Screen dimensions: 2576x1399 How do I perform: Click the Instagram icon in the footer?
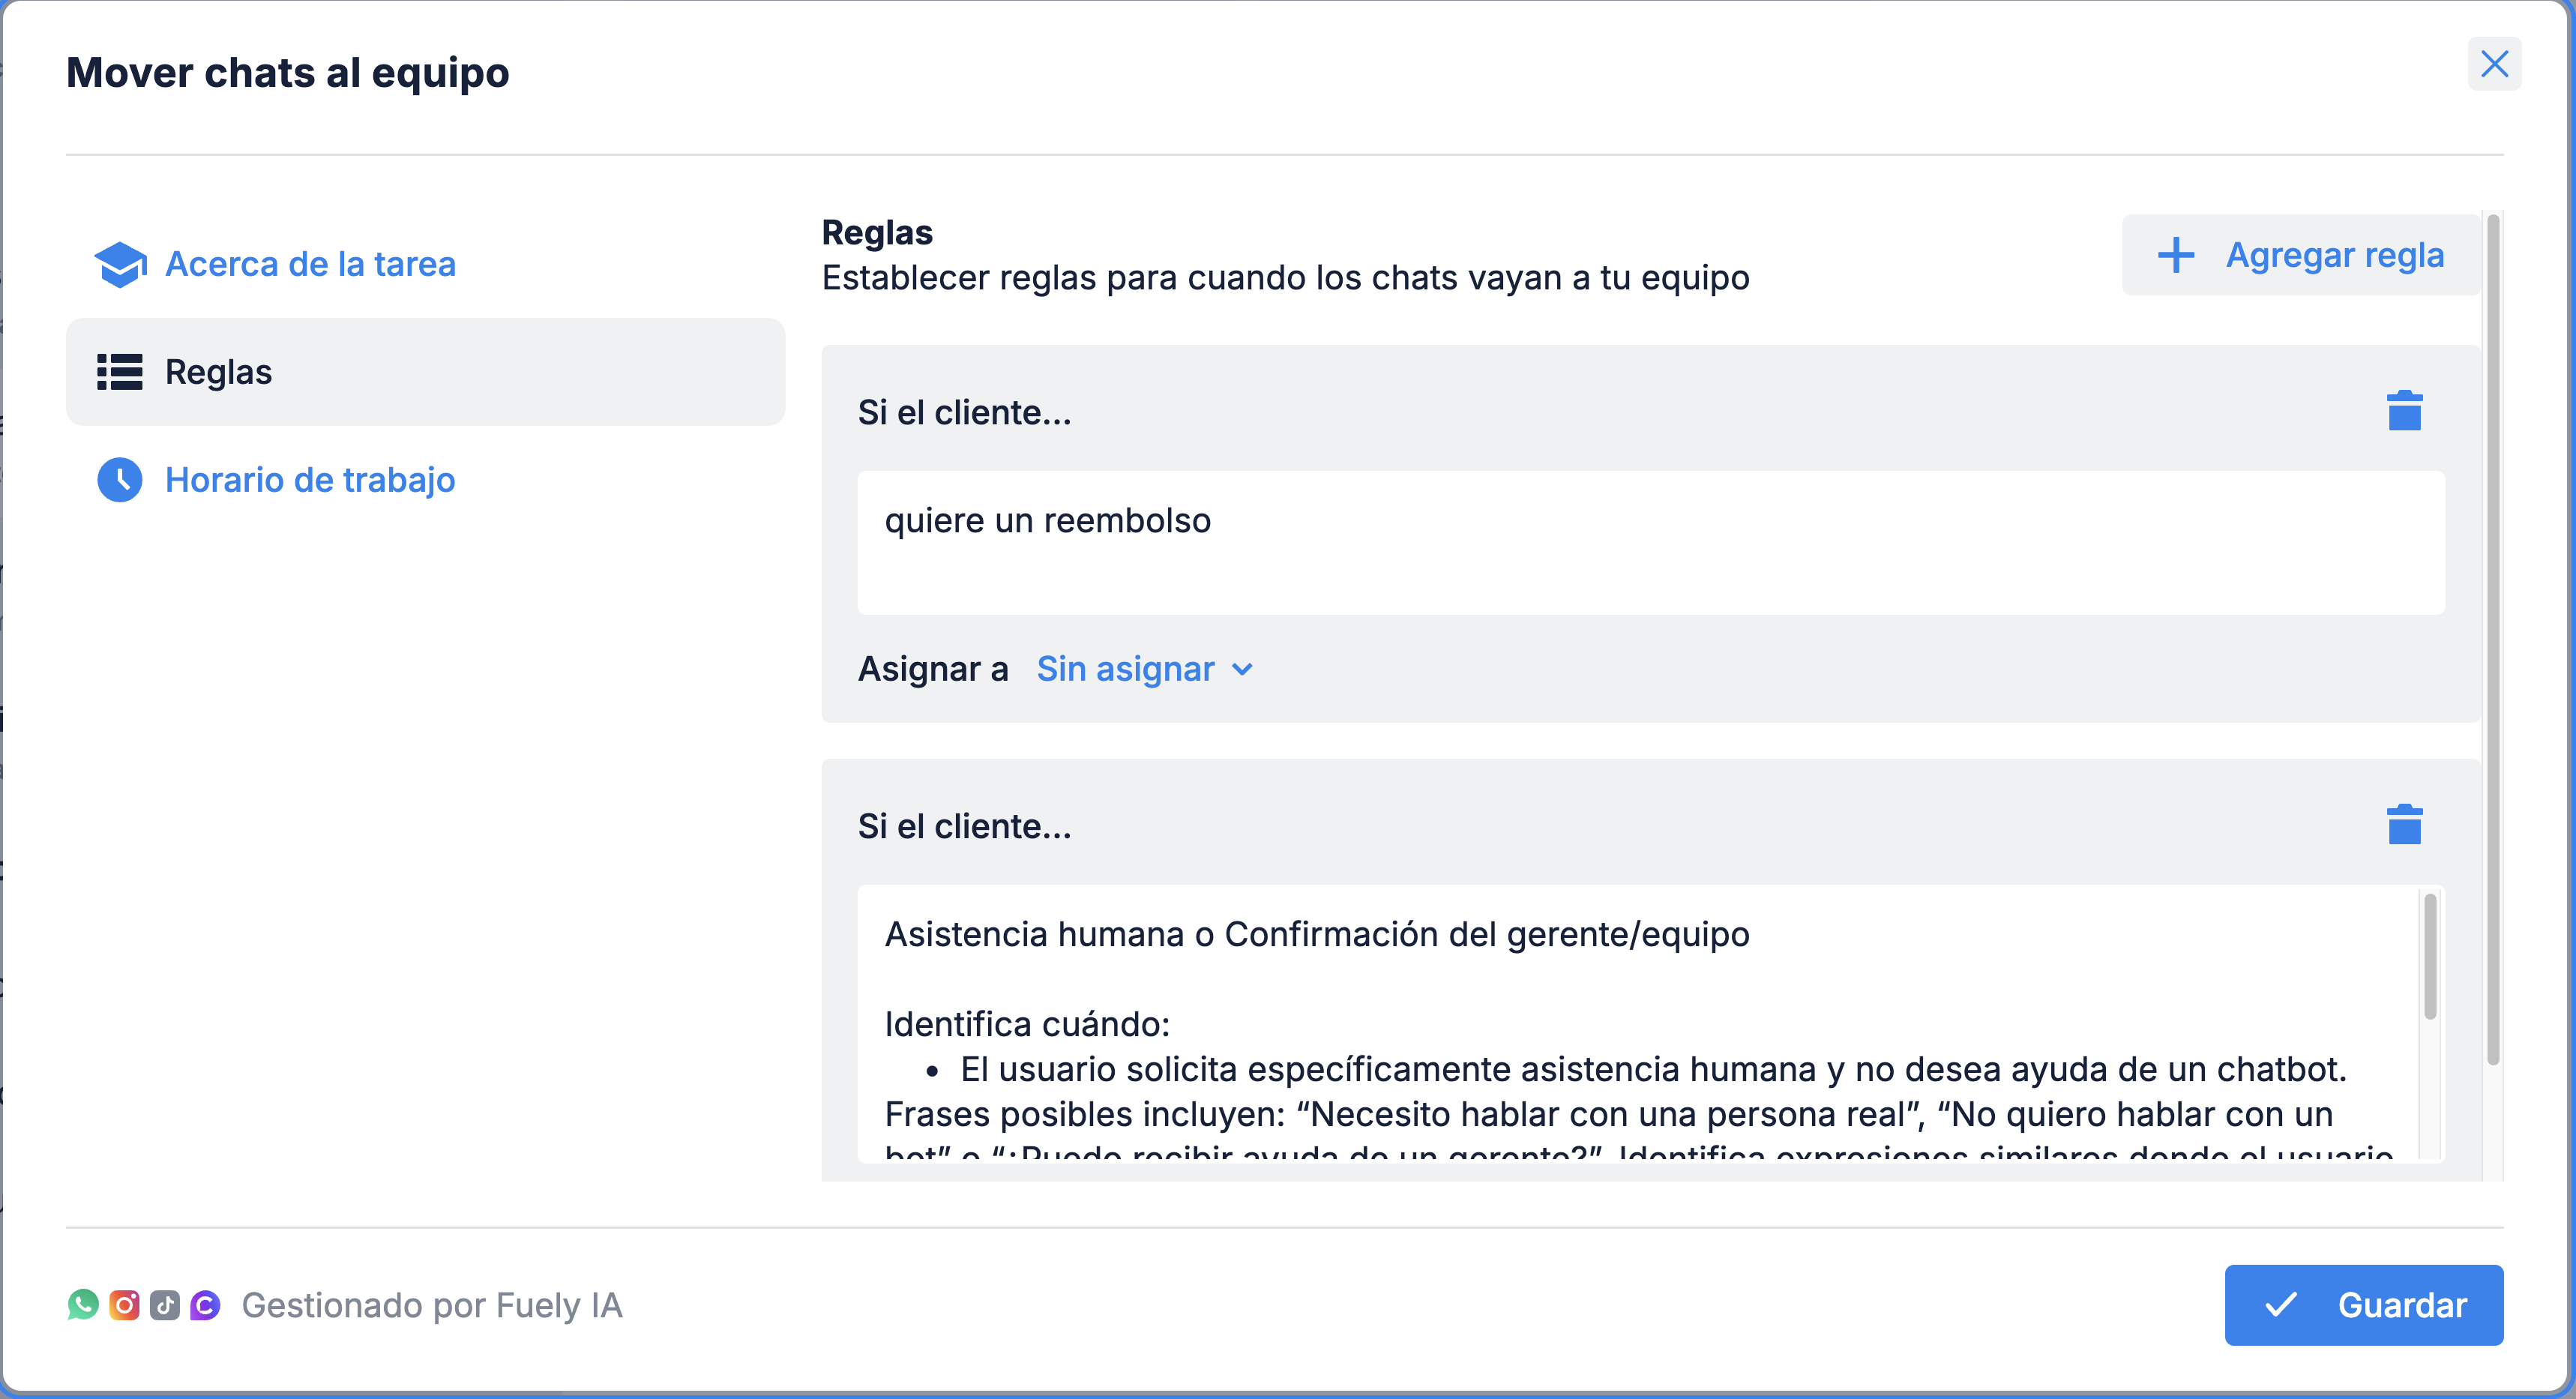(x=124, y=1305)
